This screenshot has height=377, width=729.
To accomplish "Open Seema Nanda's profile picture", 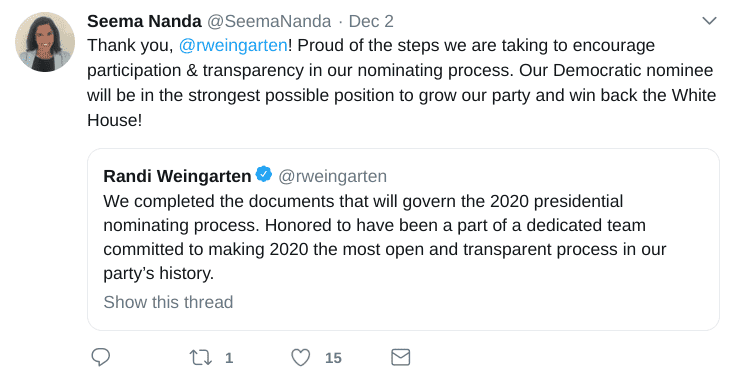I will point(45,42).
